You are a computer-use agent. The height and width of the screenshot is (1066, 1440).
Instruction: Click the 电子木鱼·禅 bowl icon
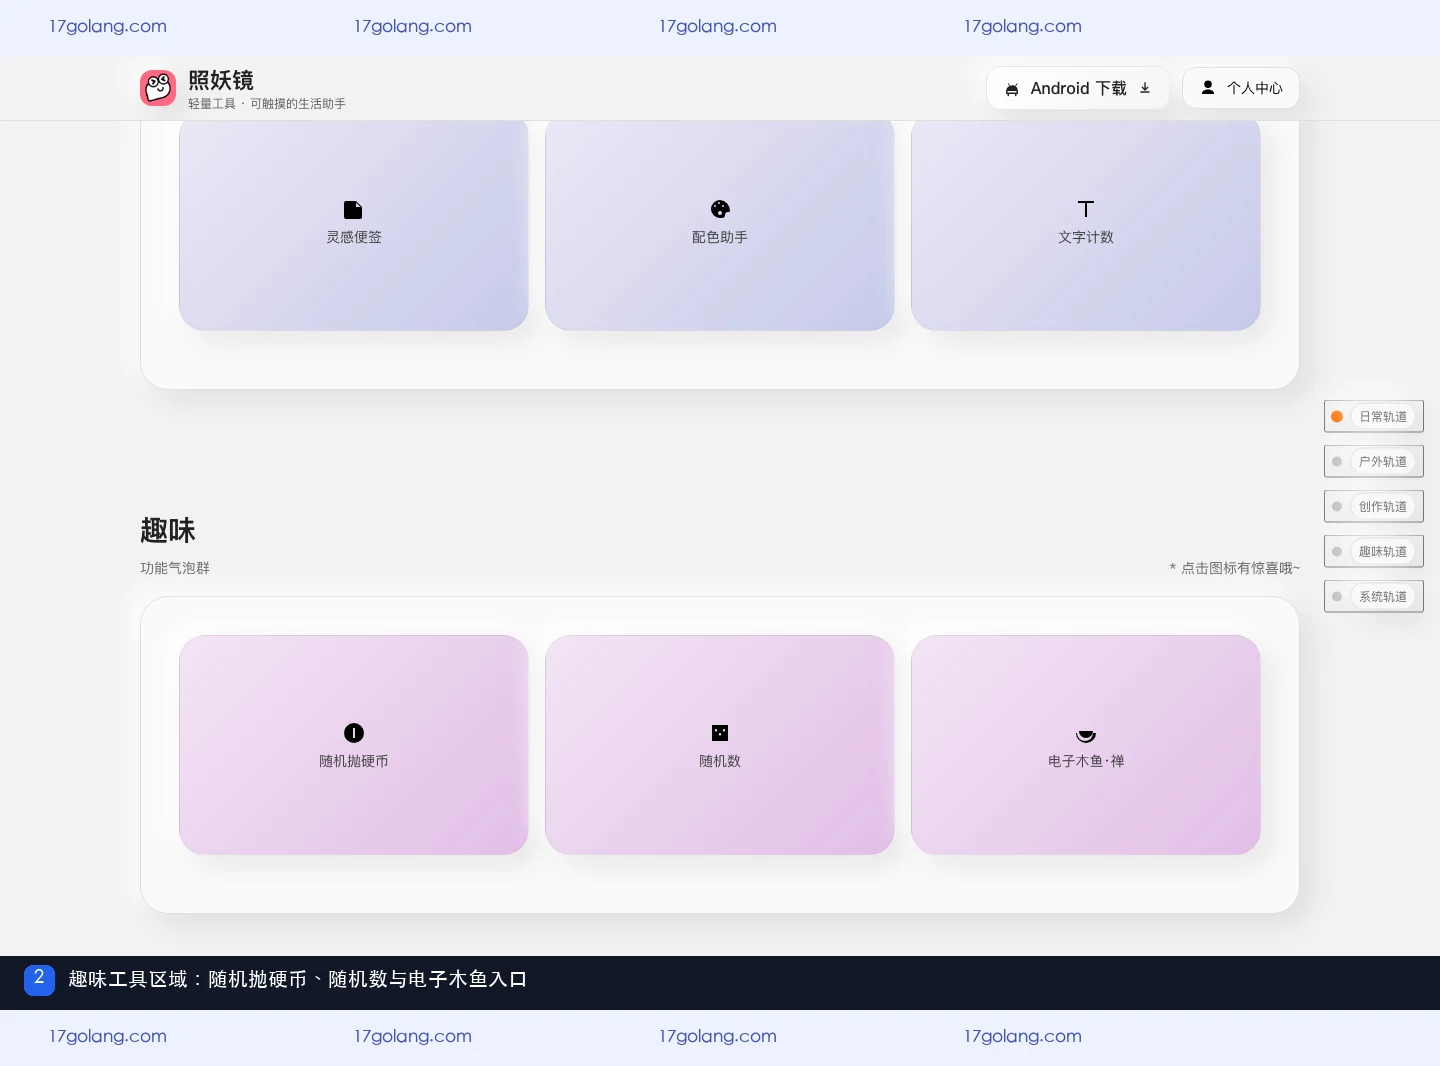(x=1086, y=735)
